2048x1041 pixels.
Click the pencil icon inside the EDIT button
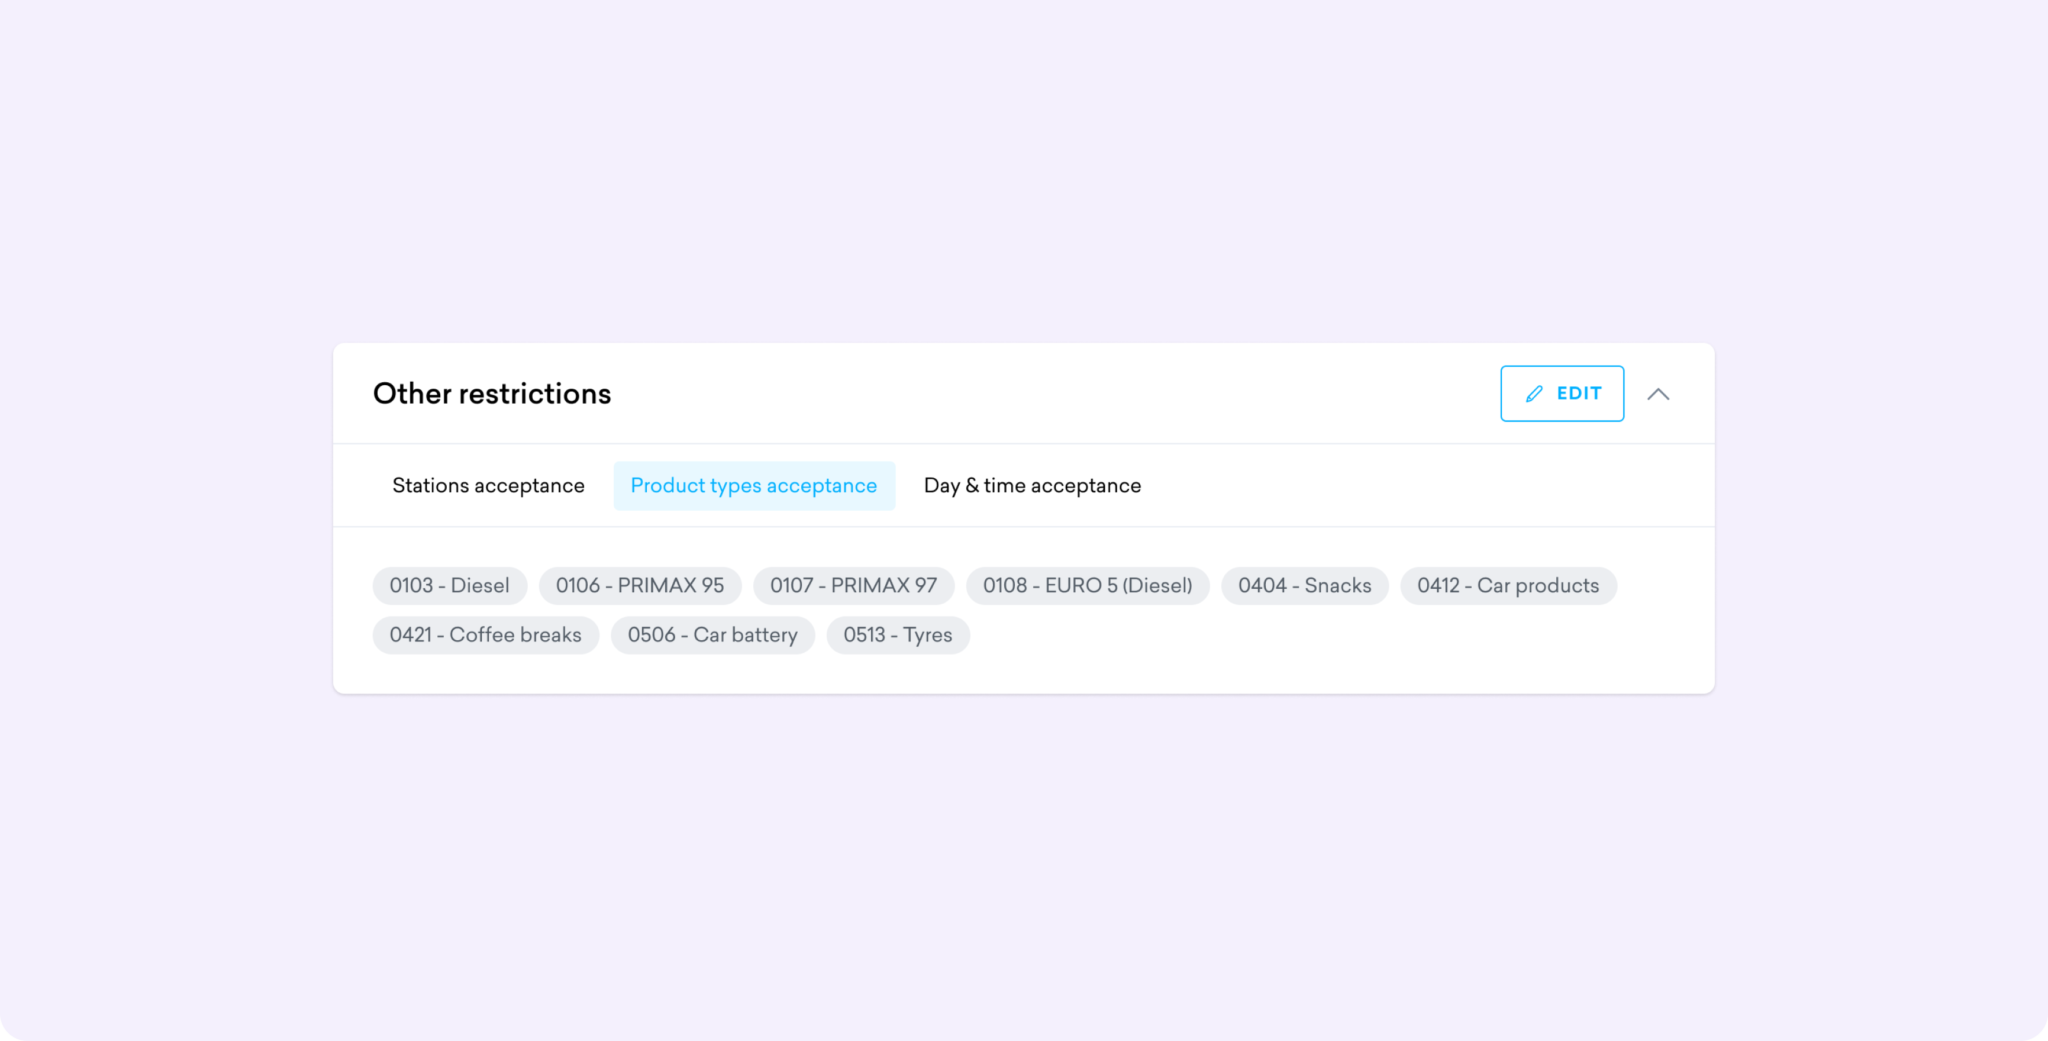tap(1535, 393)
